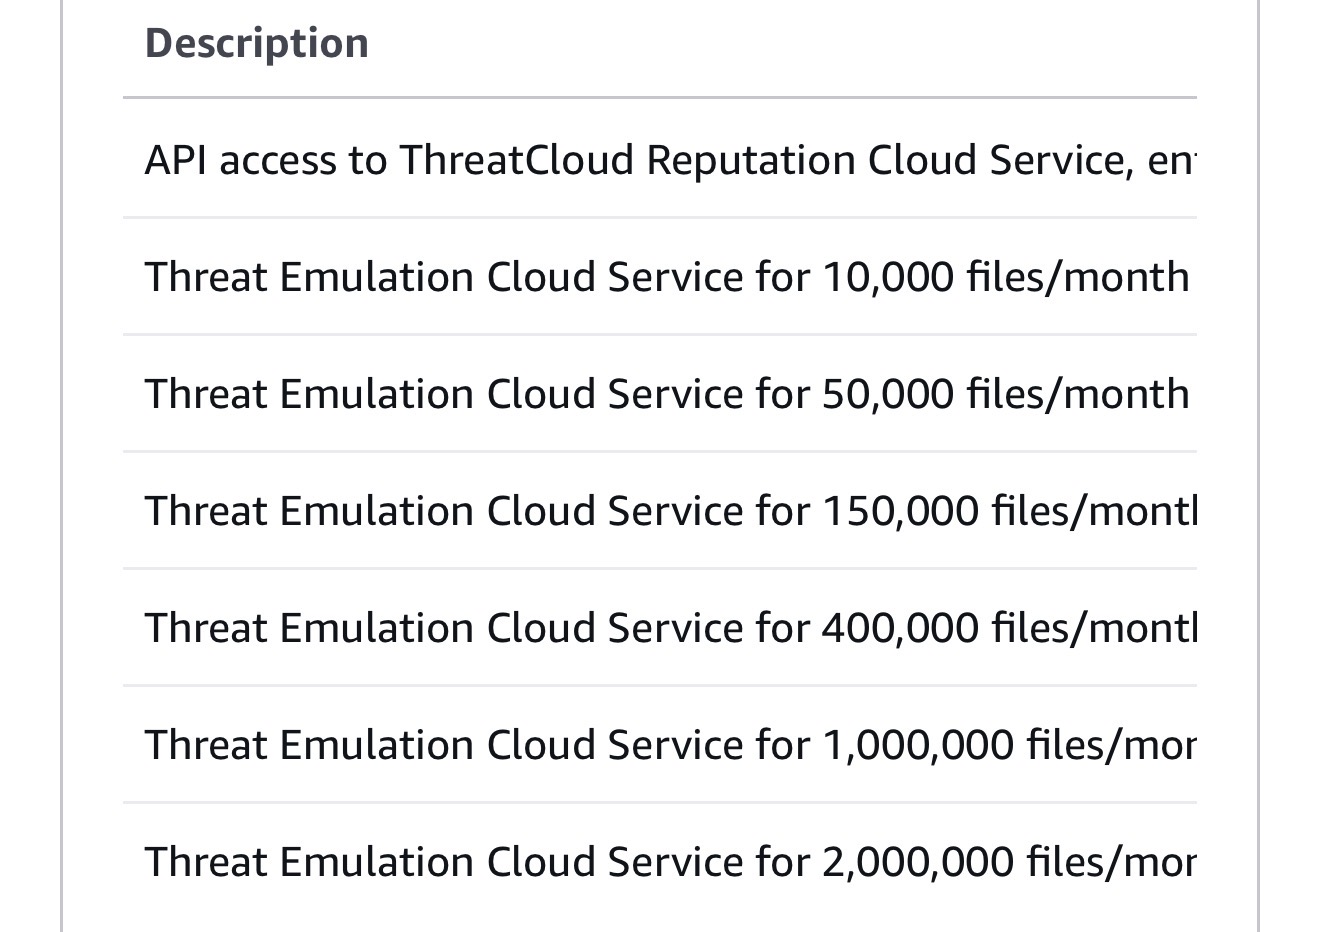This screenshot has width=1320, height=932.
Task: Select the 1,000,000 files/month Threat Emulation row
Action: [x=660, y=745]
